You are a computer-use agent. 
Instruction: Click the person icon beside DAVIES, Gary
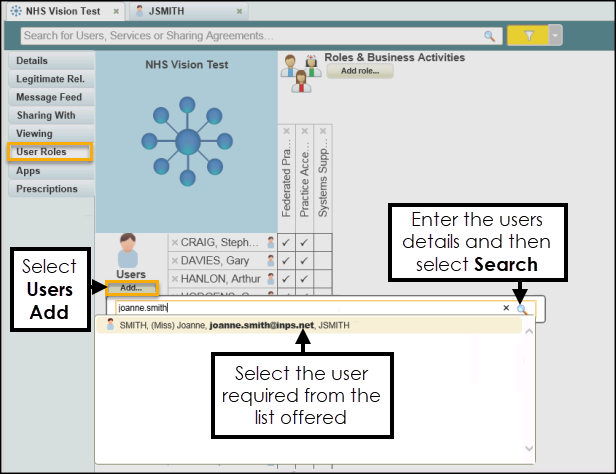[x=270, y=260]
